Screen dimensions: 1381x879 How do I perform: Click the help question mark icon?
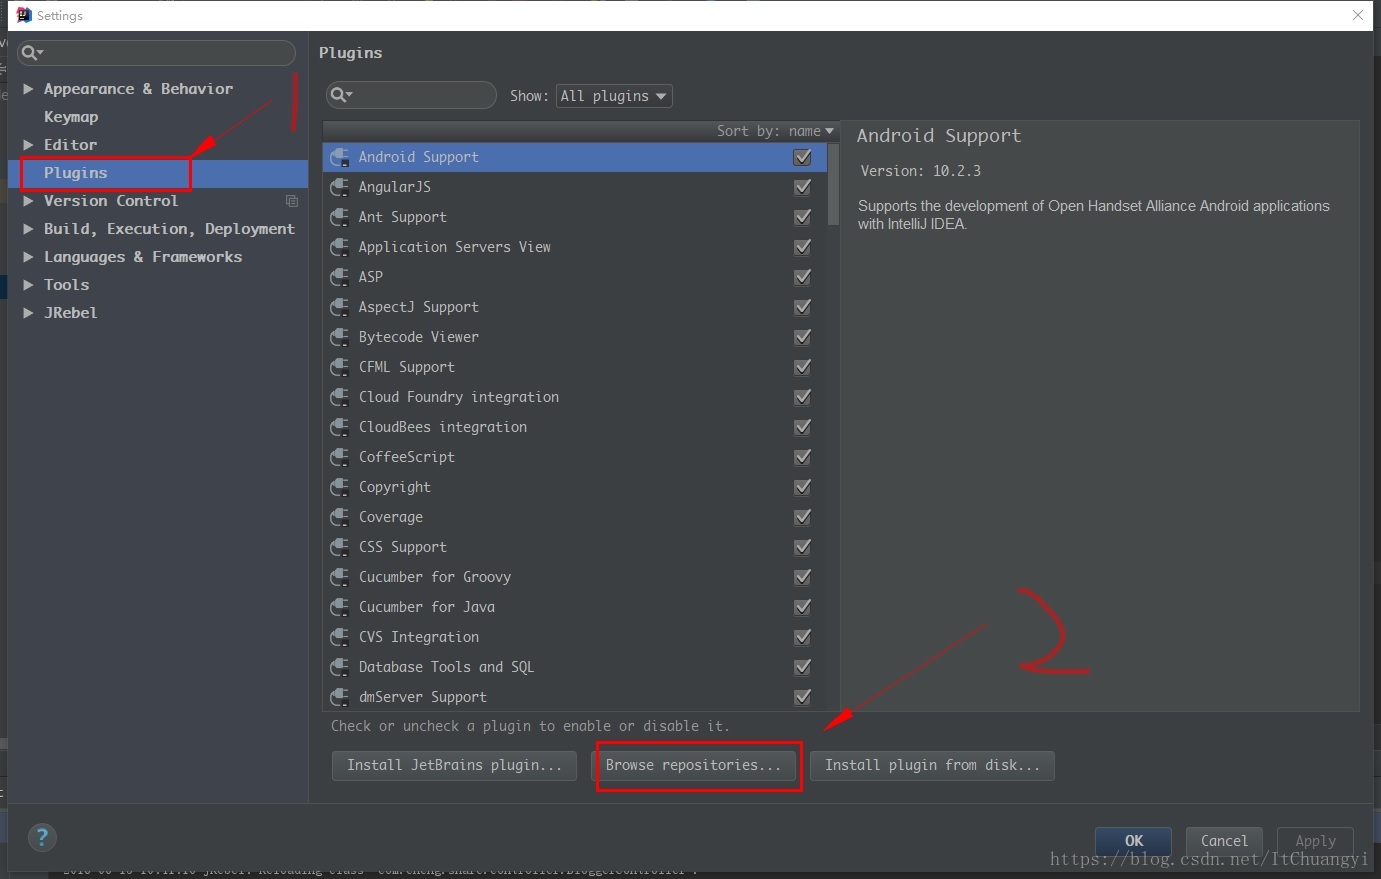pos(42,837)
